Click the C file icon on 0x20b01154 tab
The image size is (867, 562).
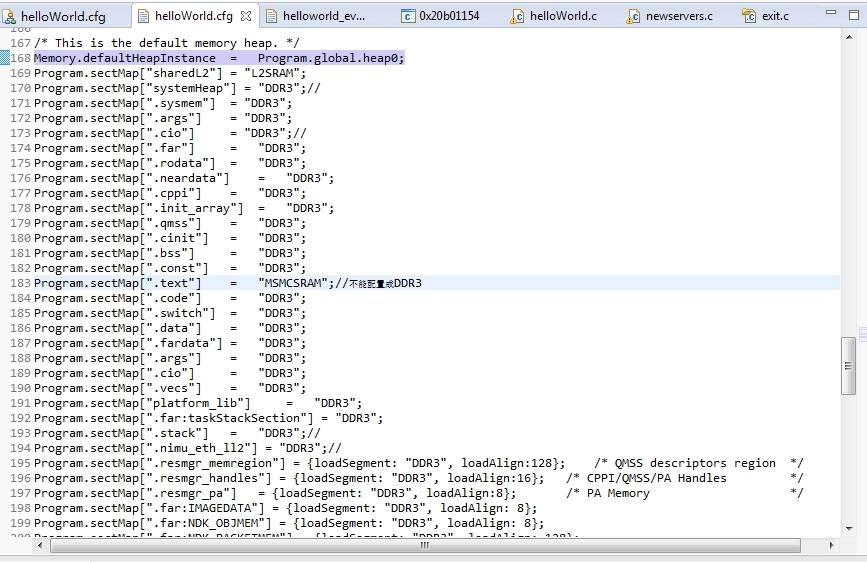pyautogui.click(x=408, y=17)
